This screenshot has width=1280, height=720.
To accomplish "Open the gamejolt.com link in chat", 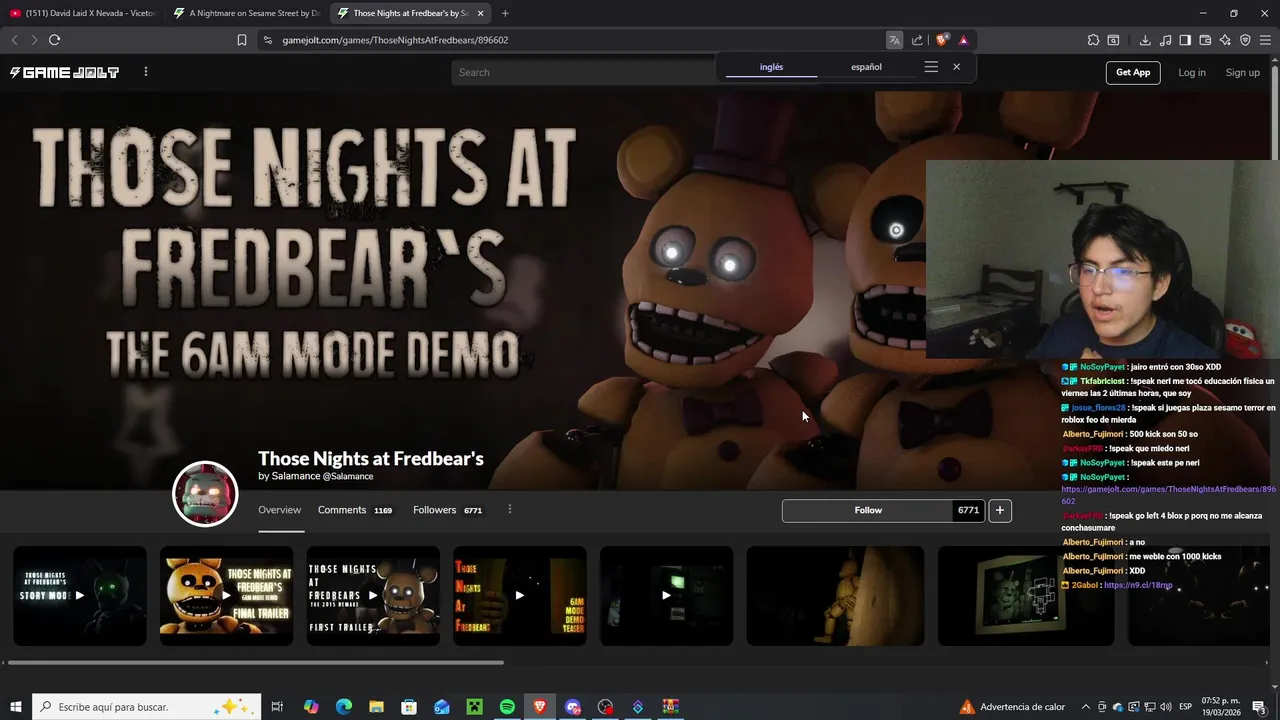I will click(1168, 495).
